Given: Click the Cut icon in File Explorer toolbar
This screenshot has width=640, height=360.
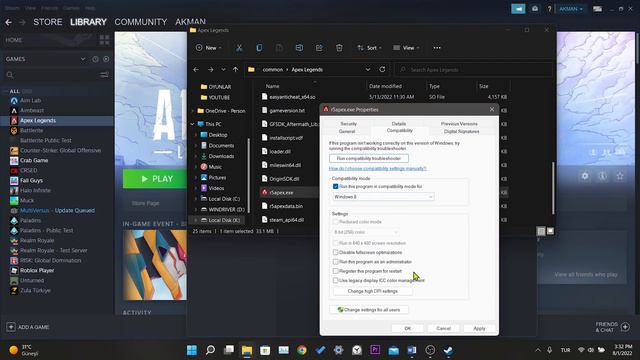Looking at the screenshot, I should point(239,48).
